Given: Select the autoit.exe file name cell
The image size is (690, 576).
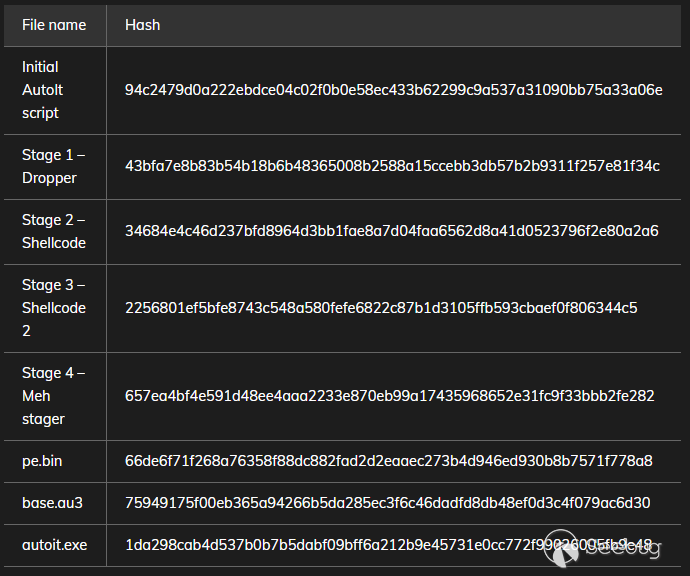Looking at the screenshot, I should click(x=54, y=545).
